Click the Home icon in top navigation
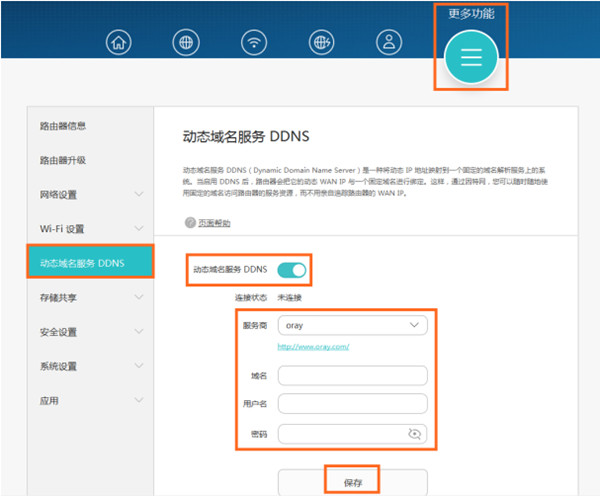This screenshot has height=496, width=600. coord(120,42)
